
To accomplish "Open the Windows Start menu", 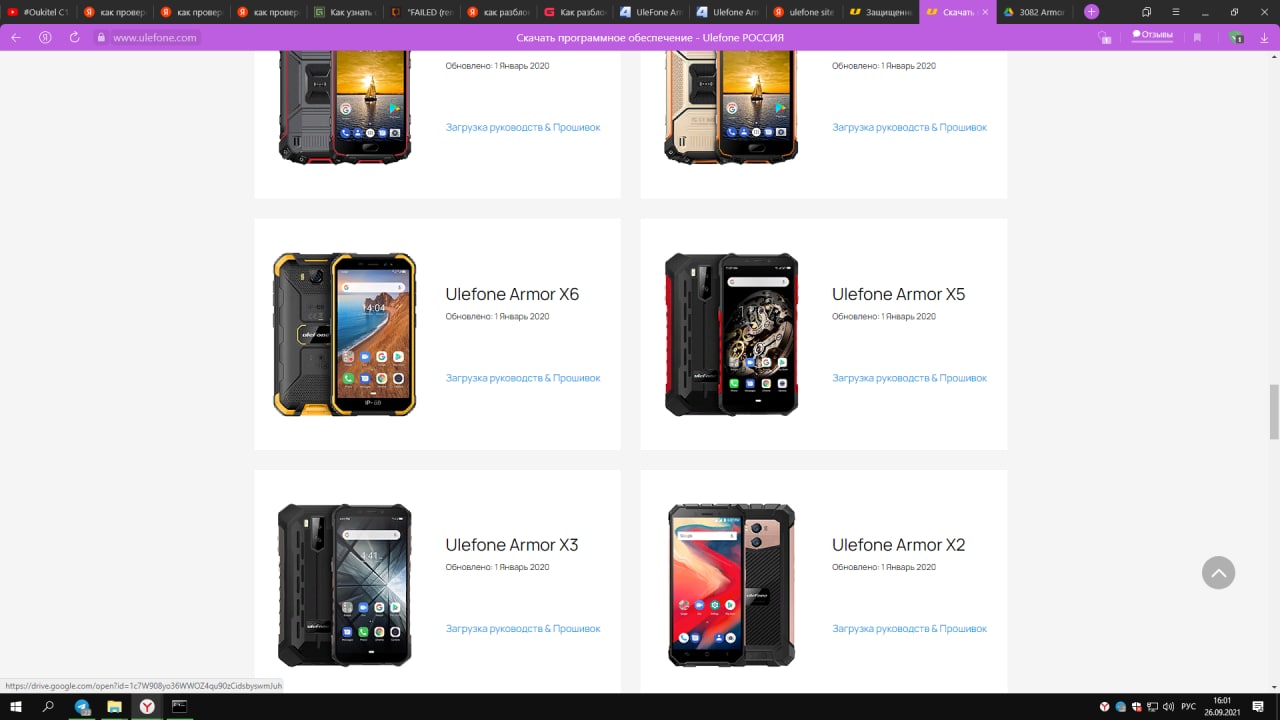I will [x=16, y=707].
